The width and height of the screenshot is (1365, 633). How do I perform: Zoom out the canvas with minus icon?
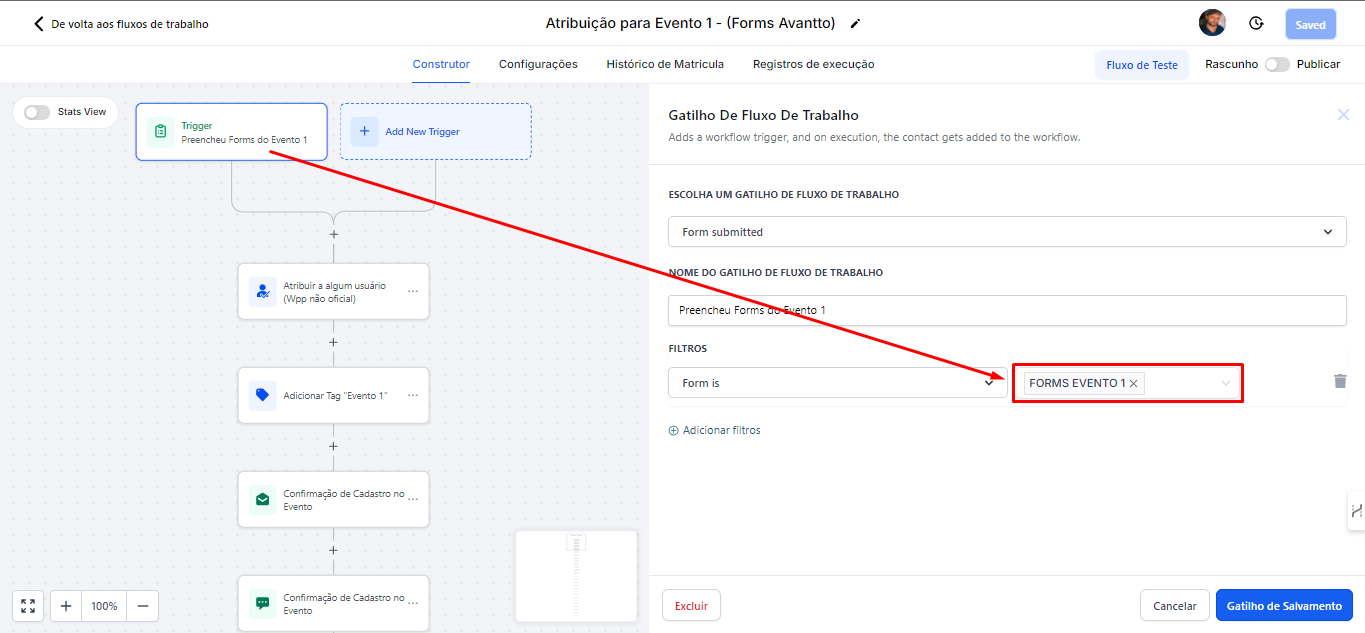point(143,606)
